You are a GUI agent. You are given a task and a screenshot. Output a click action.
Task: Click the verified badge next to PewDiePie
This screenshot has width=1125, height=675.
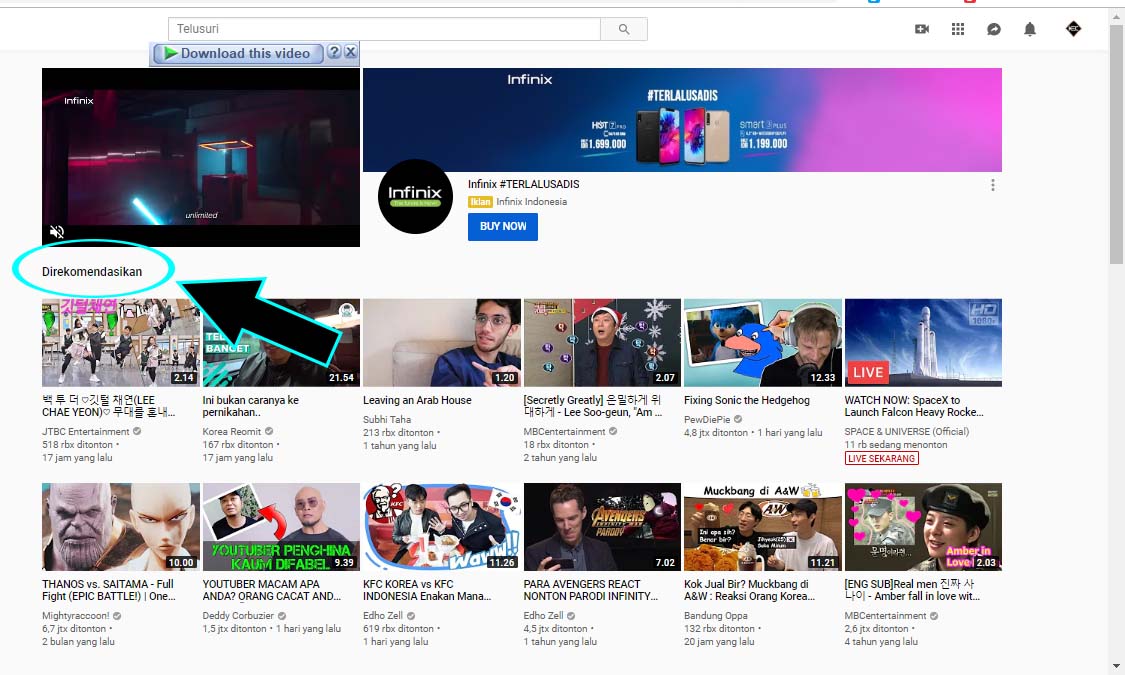(x=738, y=419)
